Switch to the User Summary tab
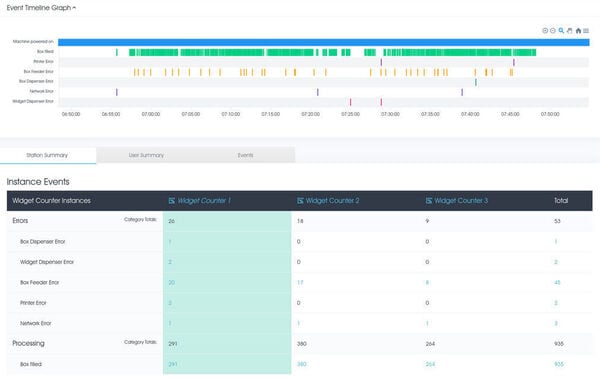Image resolution: width=600 pixels, height=388 pixels. pyautogui.click(x=146, y=155)
